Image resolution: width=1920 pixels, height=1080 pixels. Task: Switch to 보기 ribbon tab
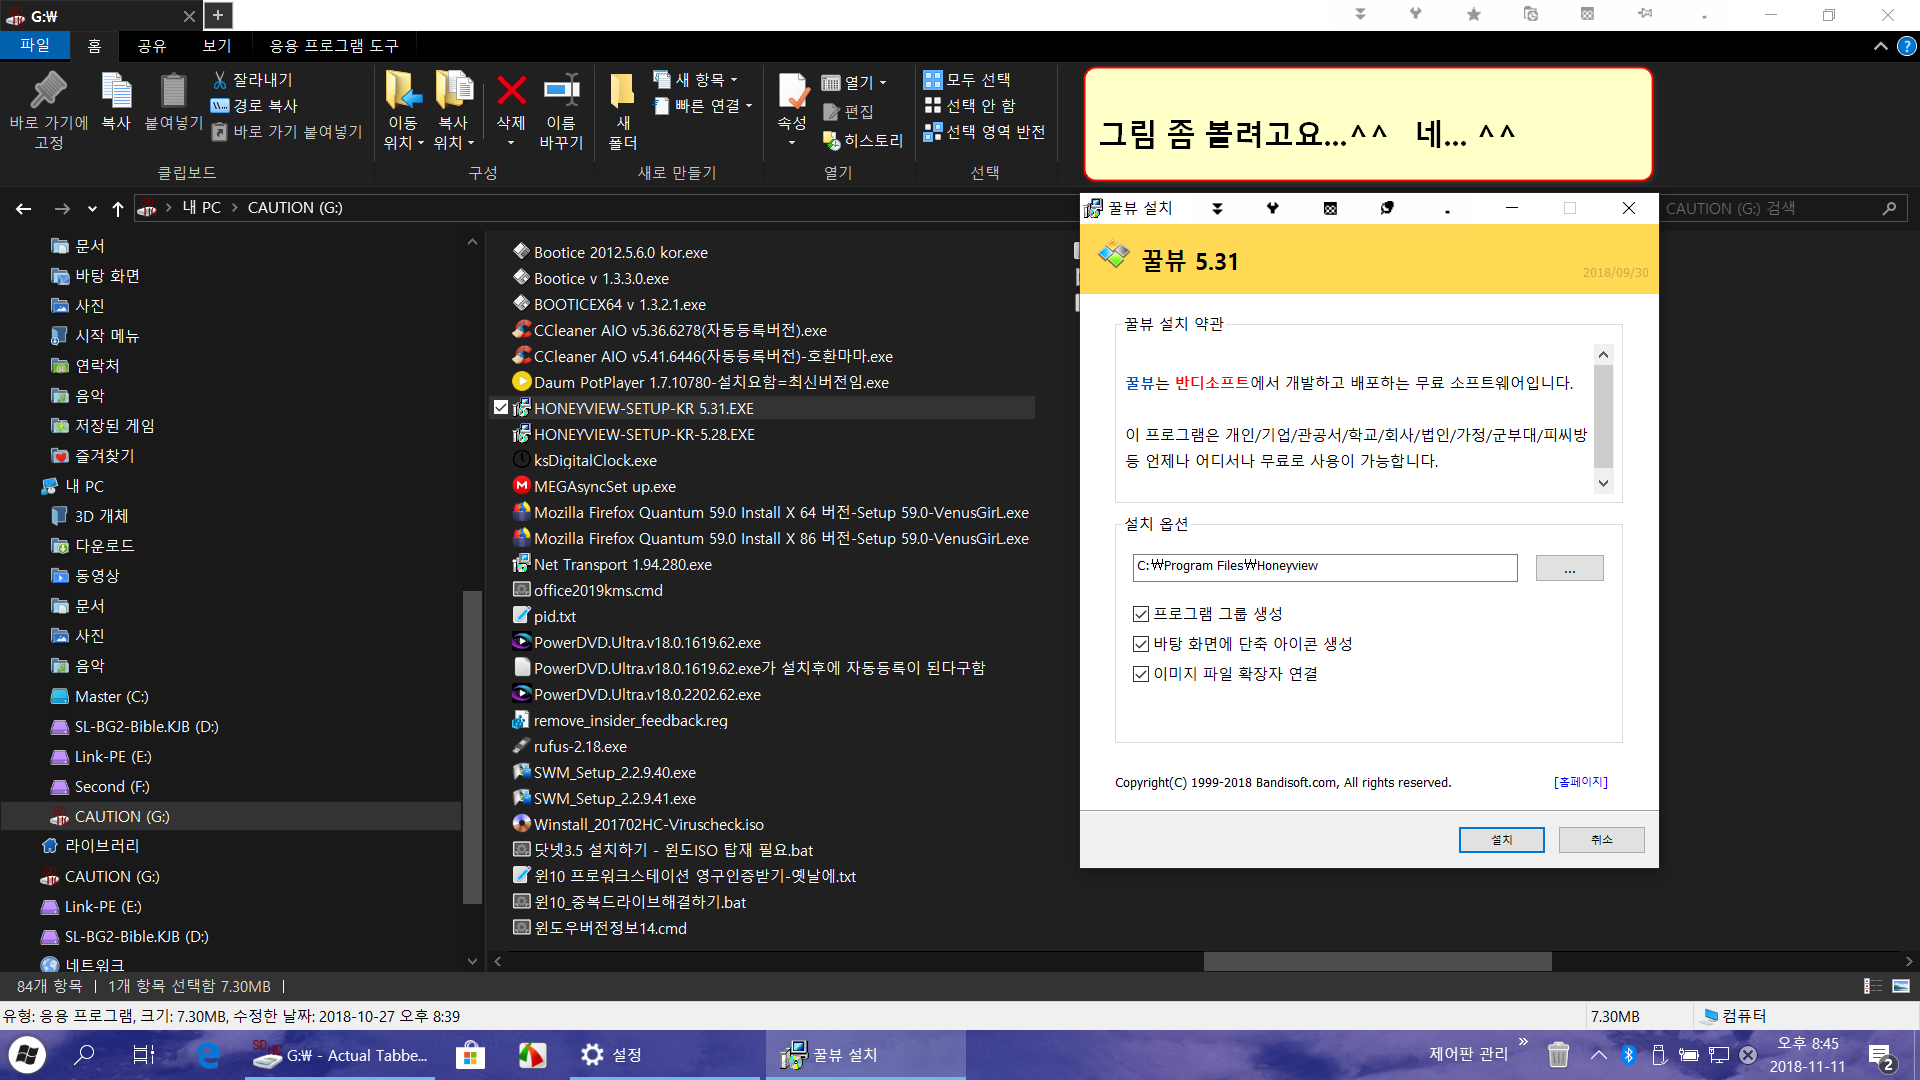click(217, 46)
